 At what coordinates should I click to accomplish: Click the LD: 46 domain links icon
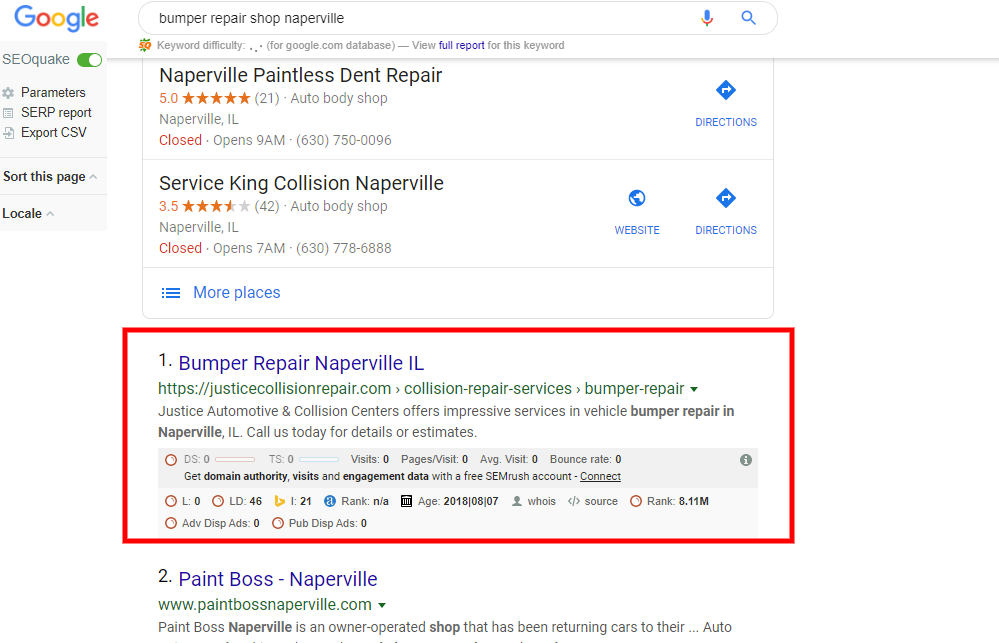(218, 502)
